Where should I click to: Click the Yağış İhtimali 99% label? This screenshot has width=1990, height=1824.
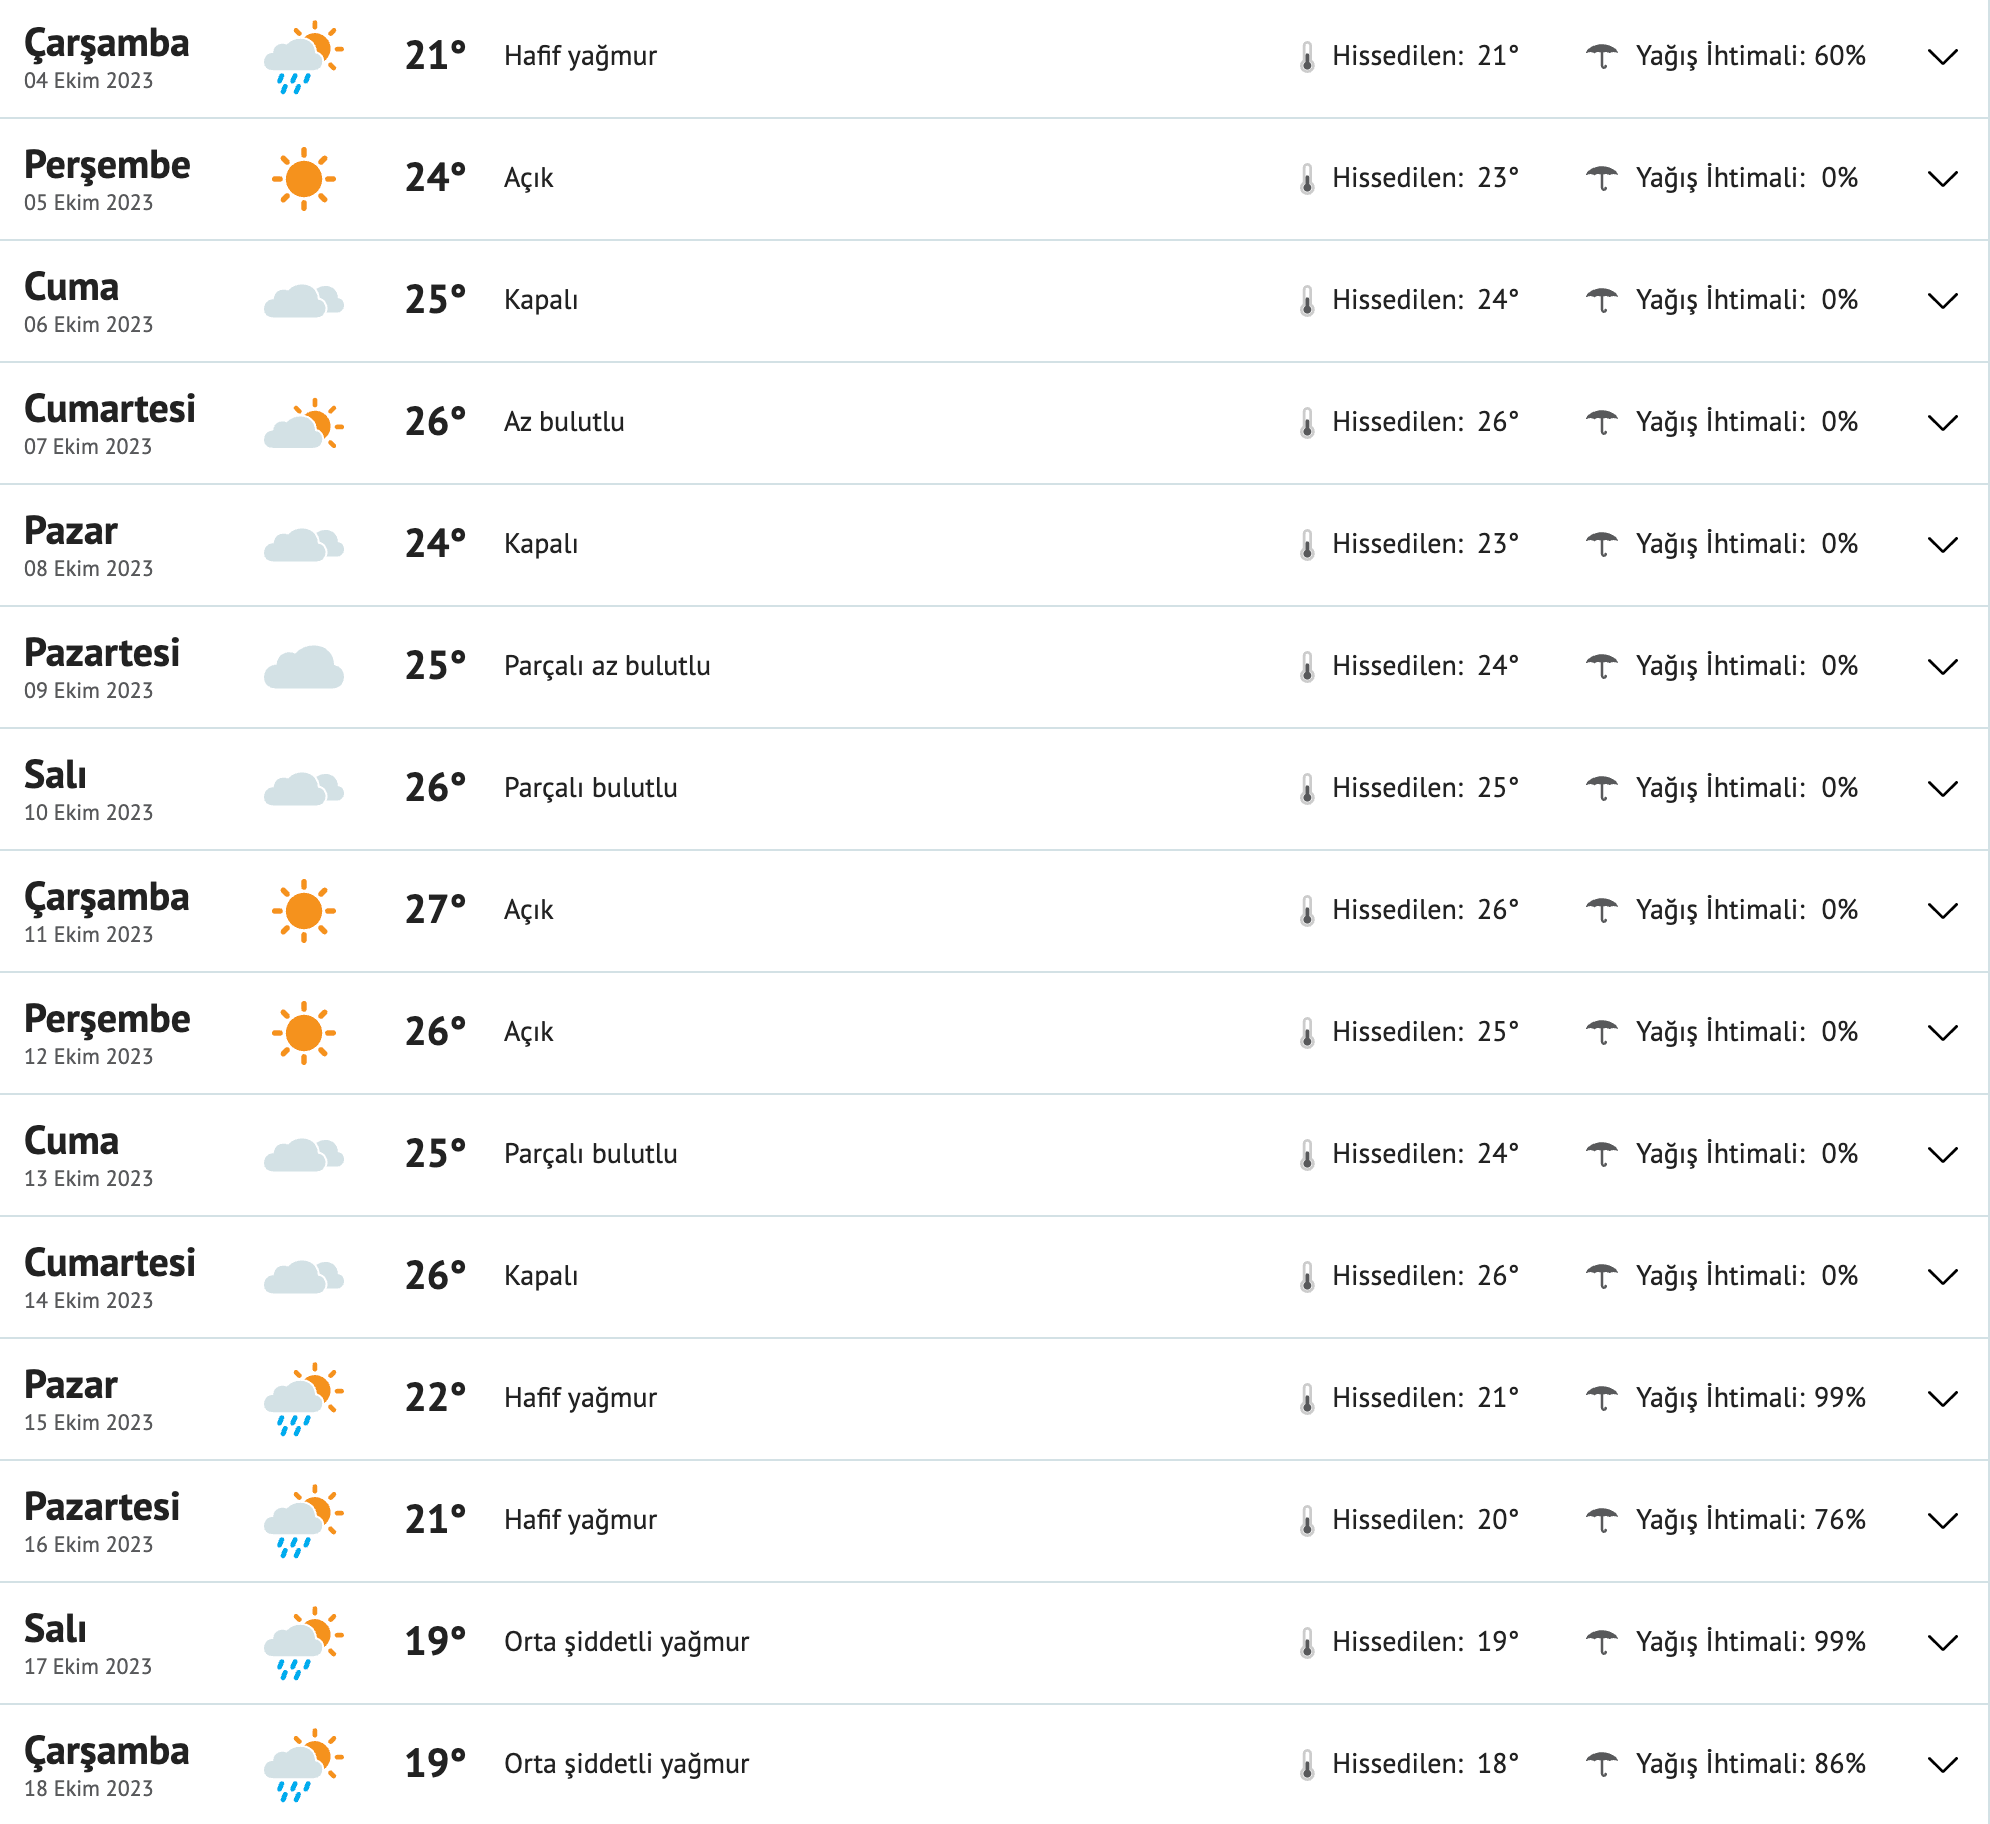coord(1750,1397)
